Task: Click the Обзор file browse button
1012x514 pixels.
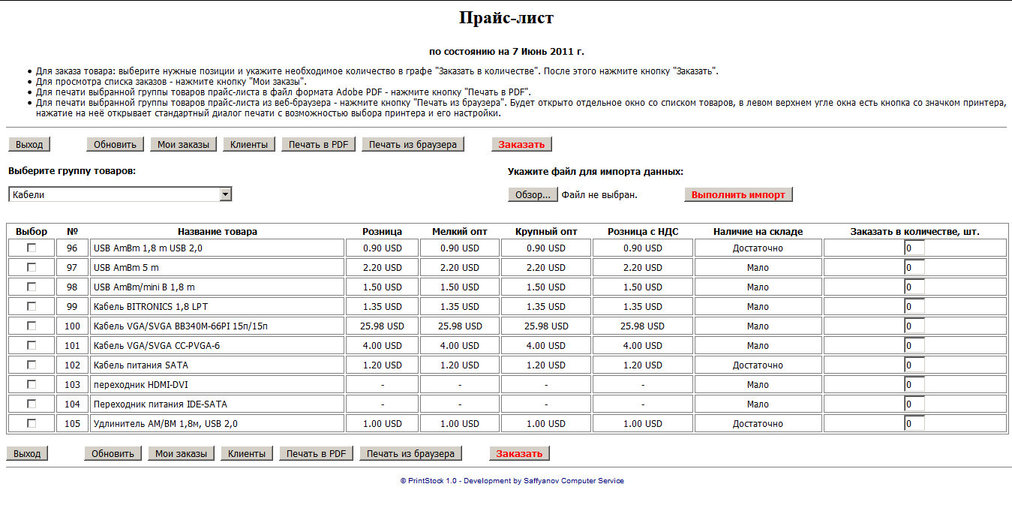Action: (533, 194)
